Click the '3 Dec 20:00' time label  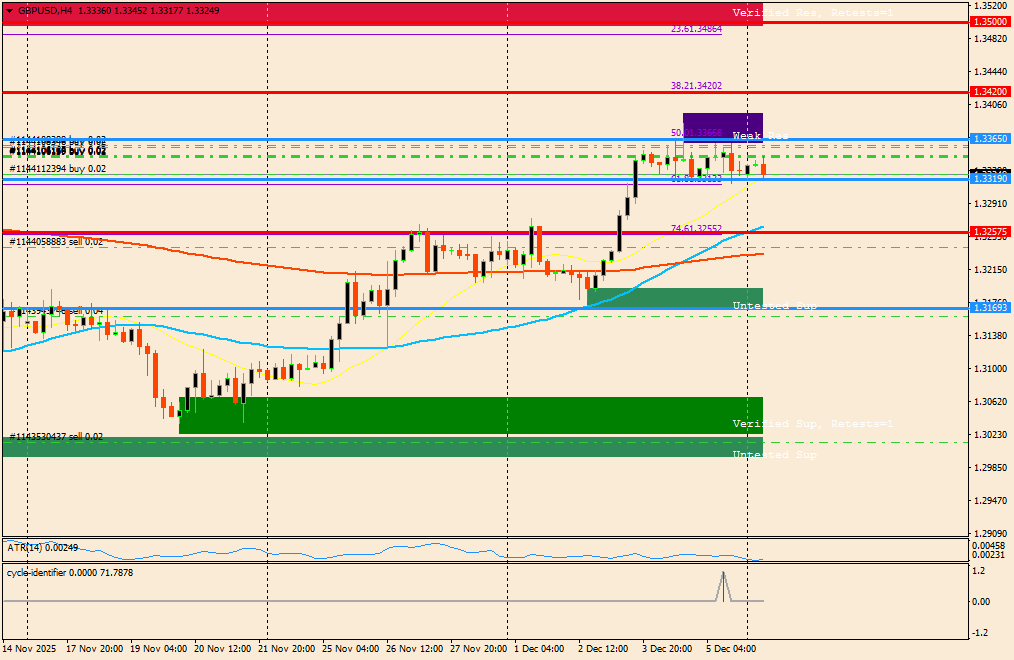point(667,648)
